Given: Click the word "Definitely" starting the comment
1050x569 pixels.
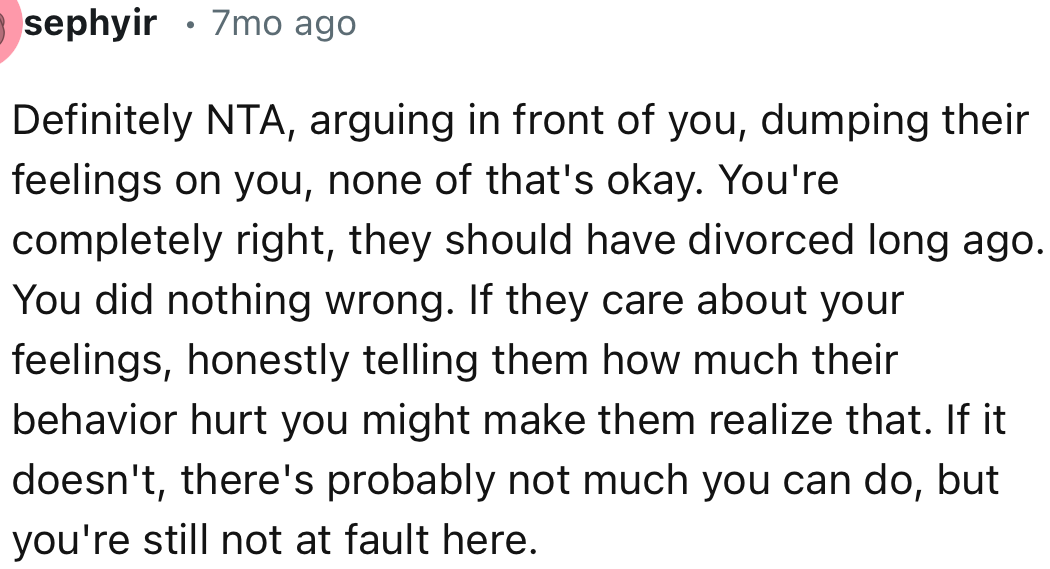Looking at the screenshot, I should pos(101,121).
